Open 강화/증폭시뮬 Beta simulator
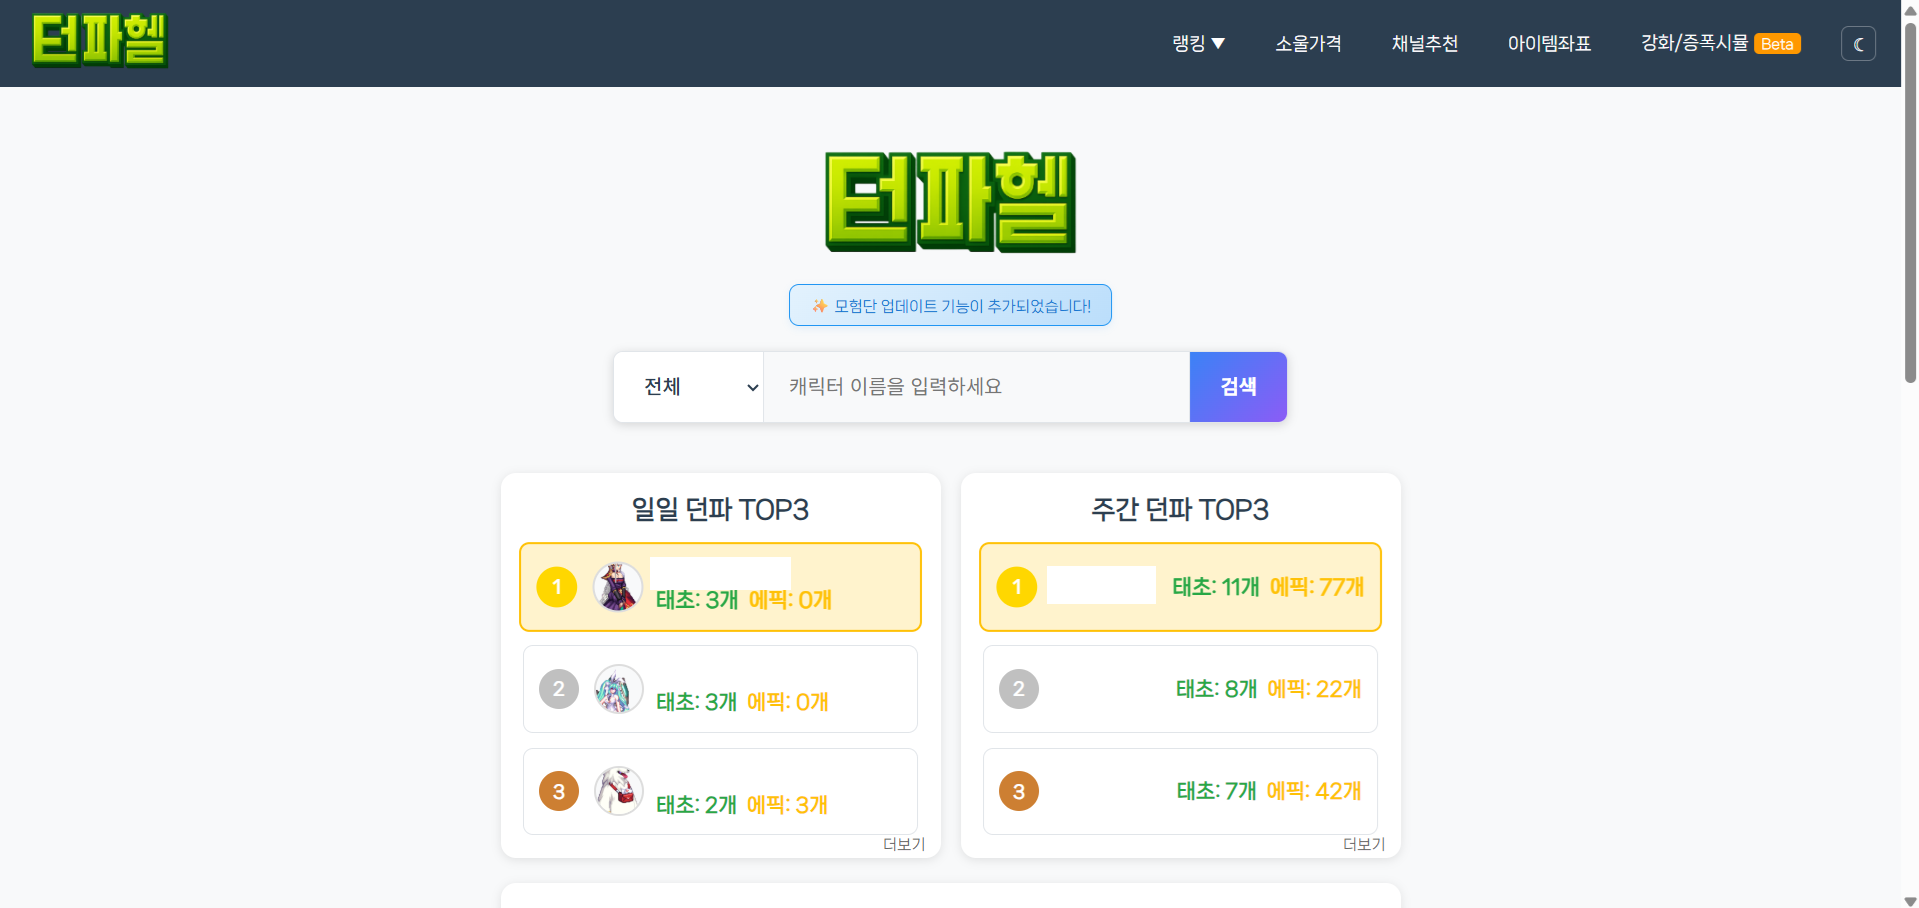Image resolution: width=1919 pixels, height=908 pixels. [1719, 44]
